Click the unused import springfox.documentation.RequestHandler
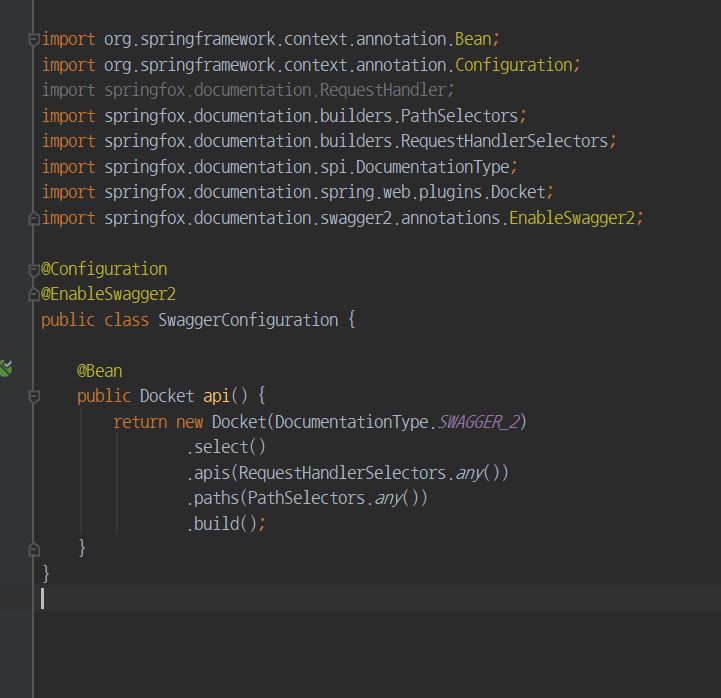Screen dimensions: 721x698 click(248, 90)
